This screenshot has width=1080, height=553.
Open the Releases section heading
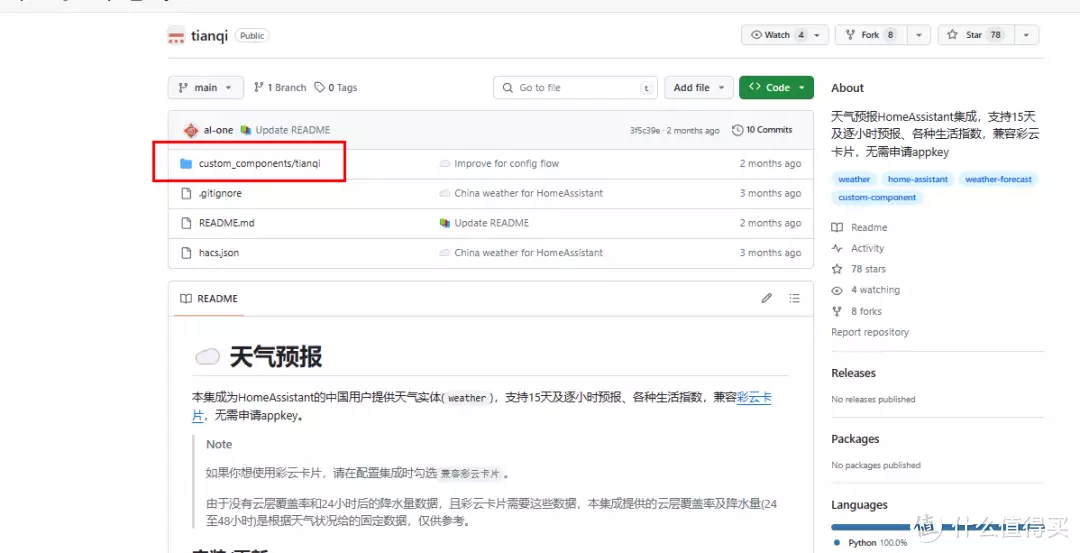(853, 373)
